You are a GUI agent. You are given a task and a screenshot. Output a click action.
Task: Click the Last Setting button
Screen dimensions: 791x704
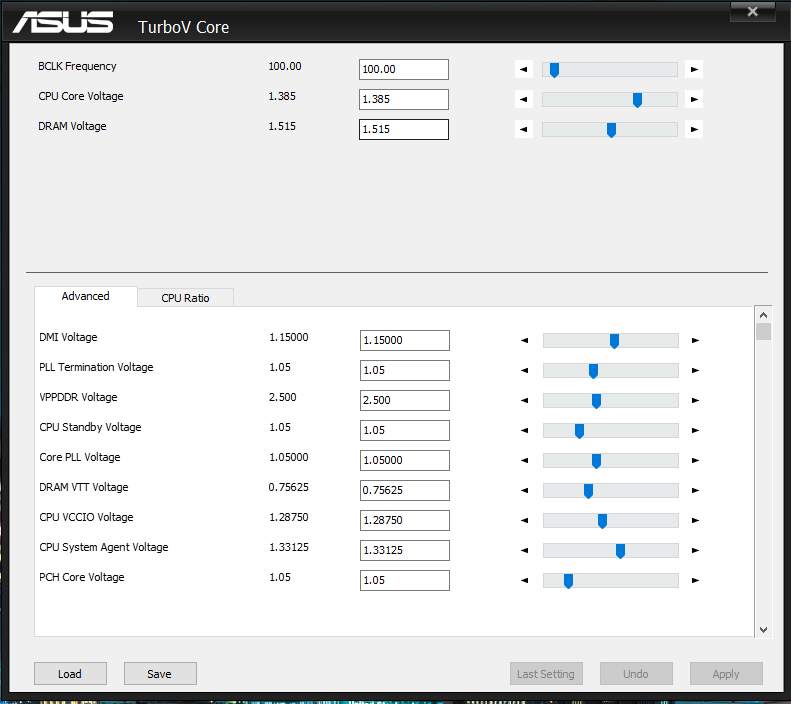click(546, 674)
